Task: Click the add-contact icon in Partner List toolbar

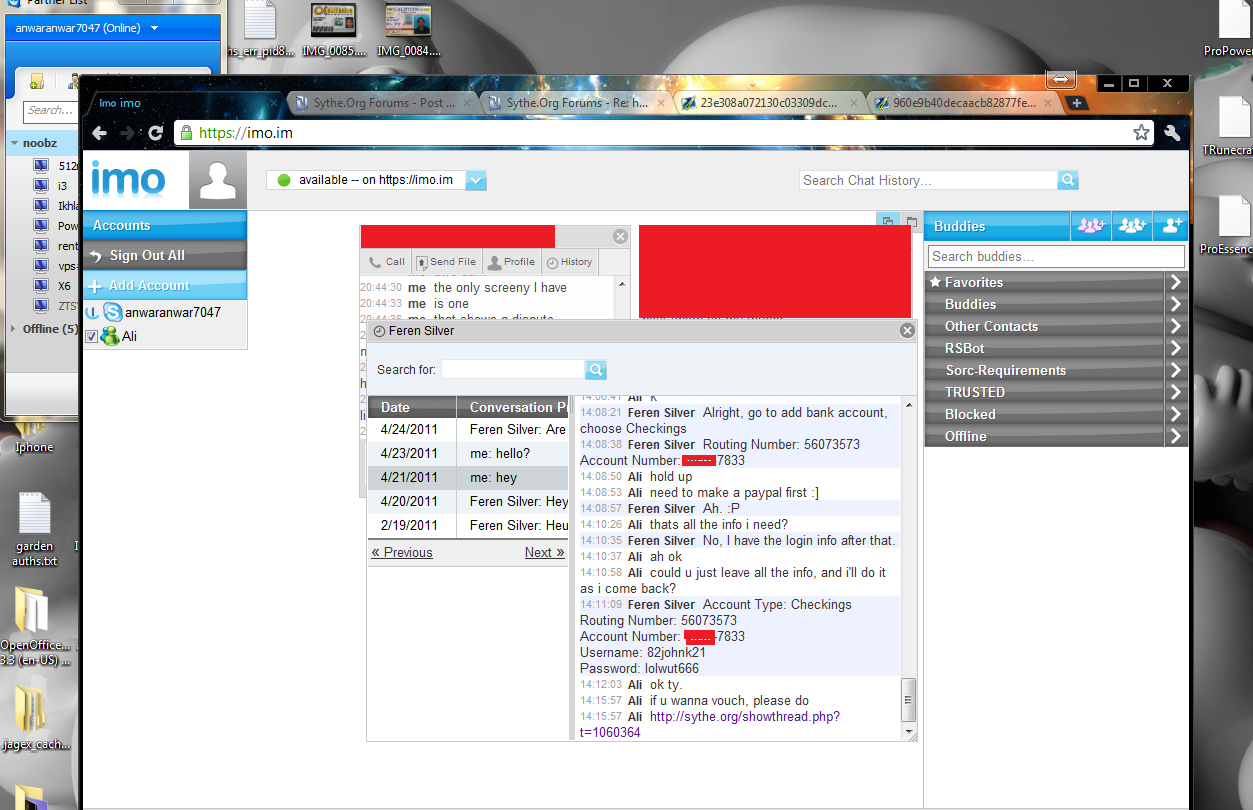Action: (x=36, y=82)
